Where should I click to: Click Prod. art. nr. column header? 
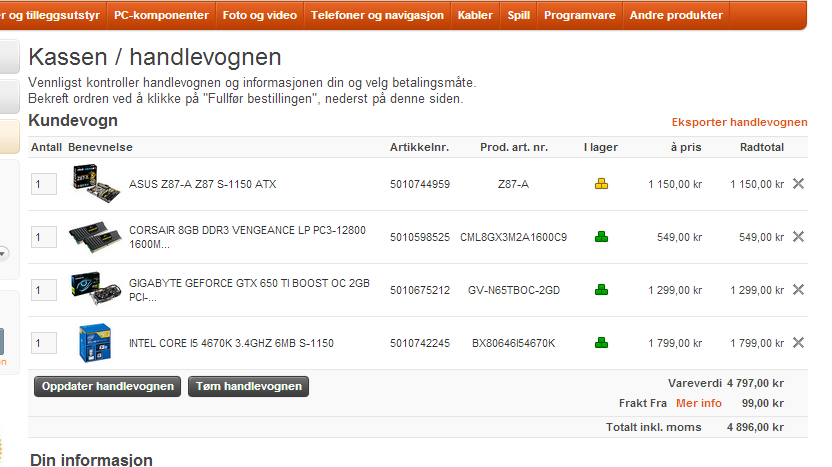coord(514,147)
